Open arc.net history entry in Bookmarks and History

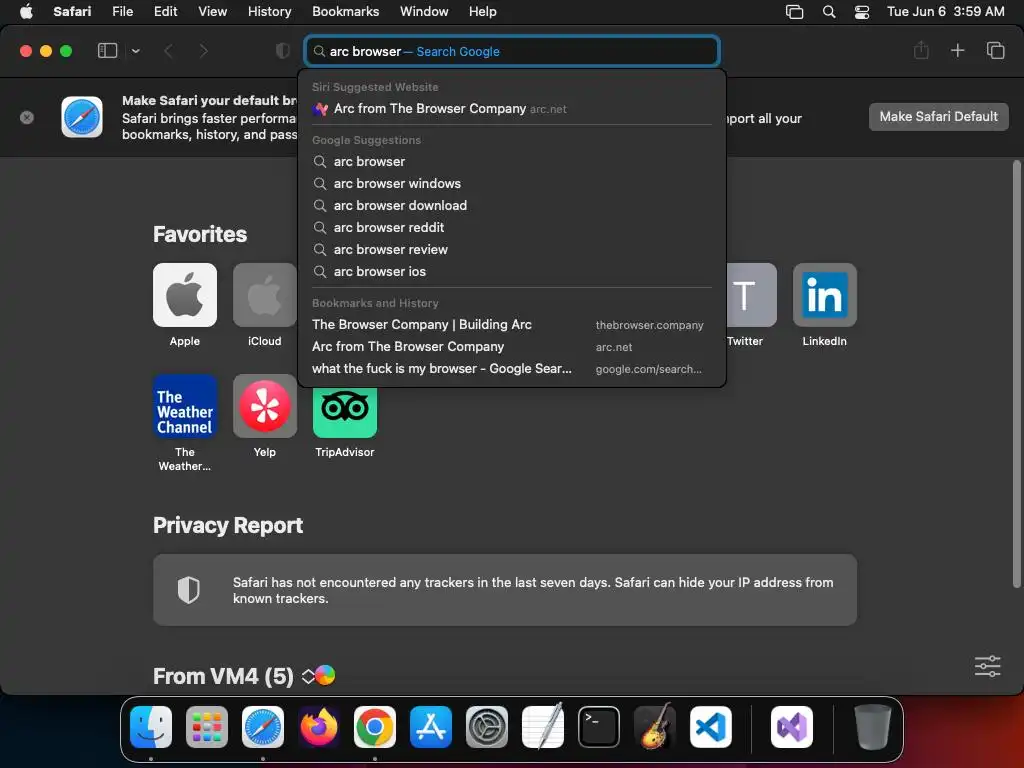[x=512, y=347]
